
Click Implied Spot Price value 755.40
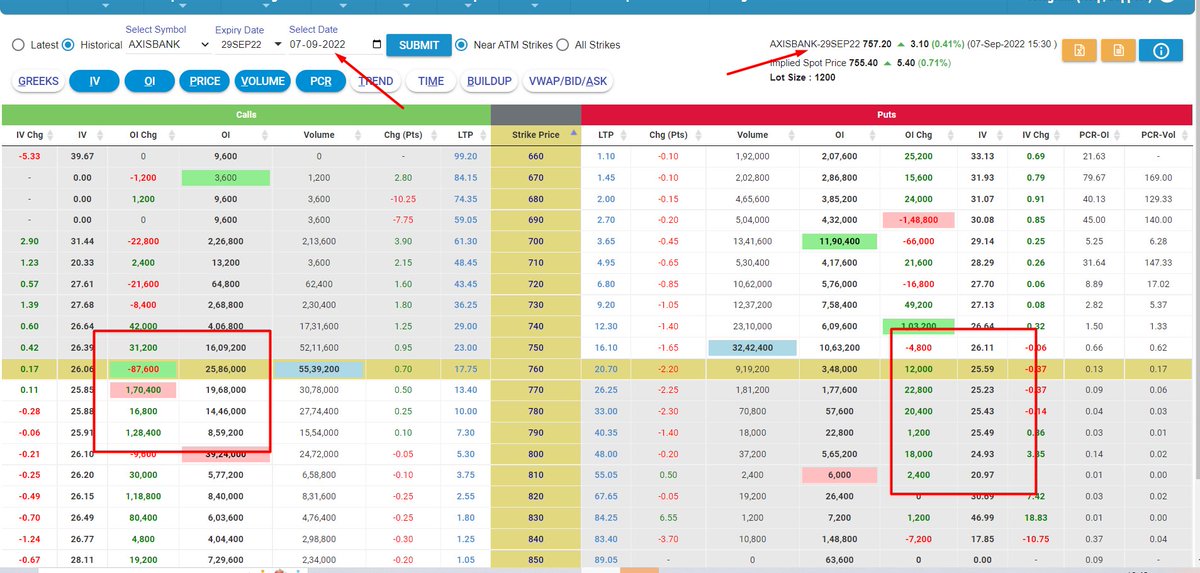coord(862,62)
